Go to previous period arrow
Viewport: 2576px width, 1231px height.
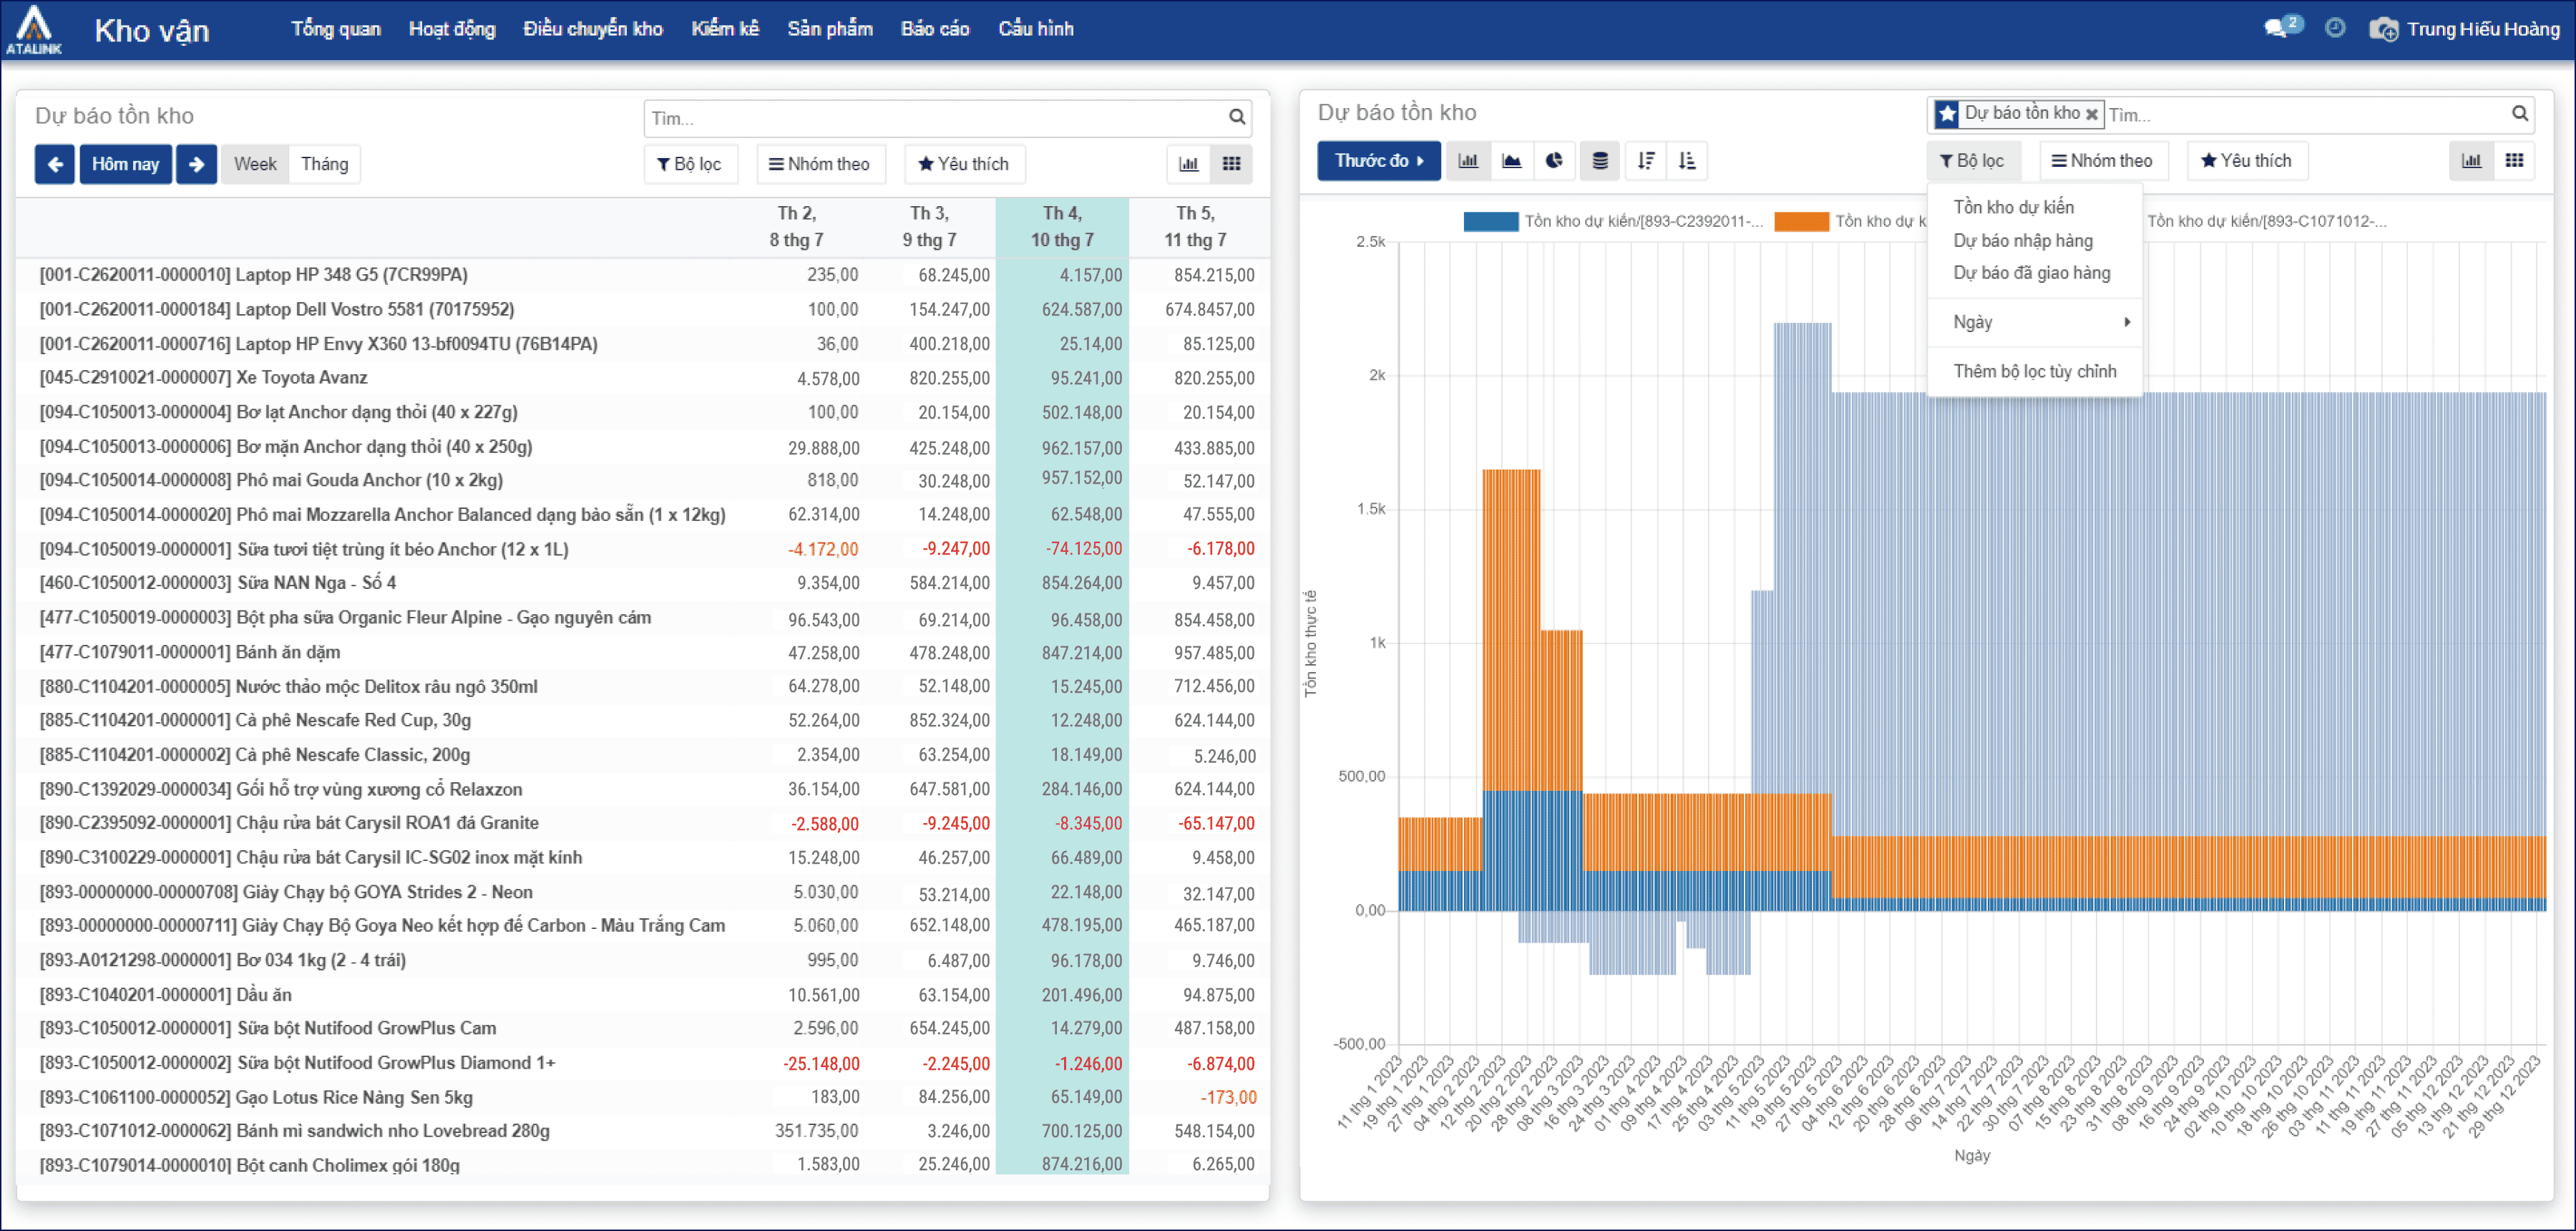pos(55,164)
